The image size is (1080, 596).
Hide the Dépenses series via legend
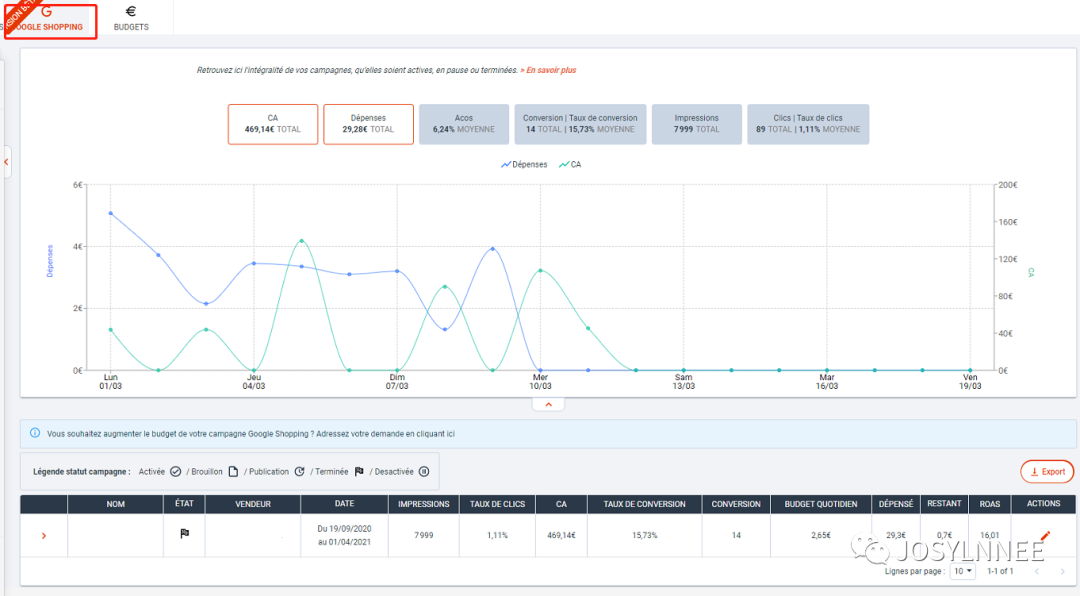[525, 164]
